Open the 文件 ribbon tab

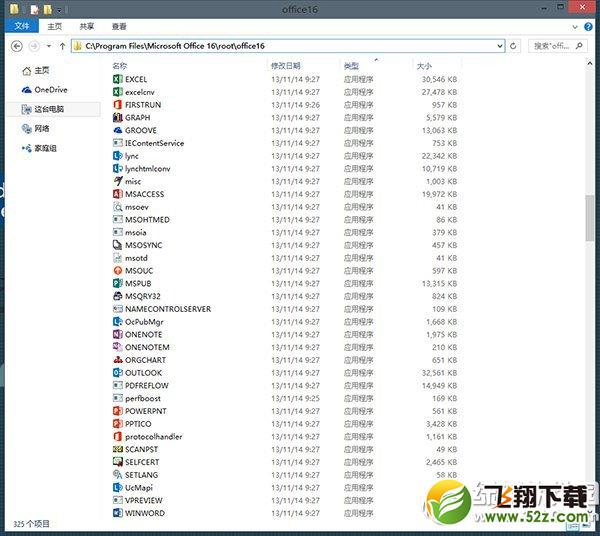pos(22,26)
